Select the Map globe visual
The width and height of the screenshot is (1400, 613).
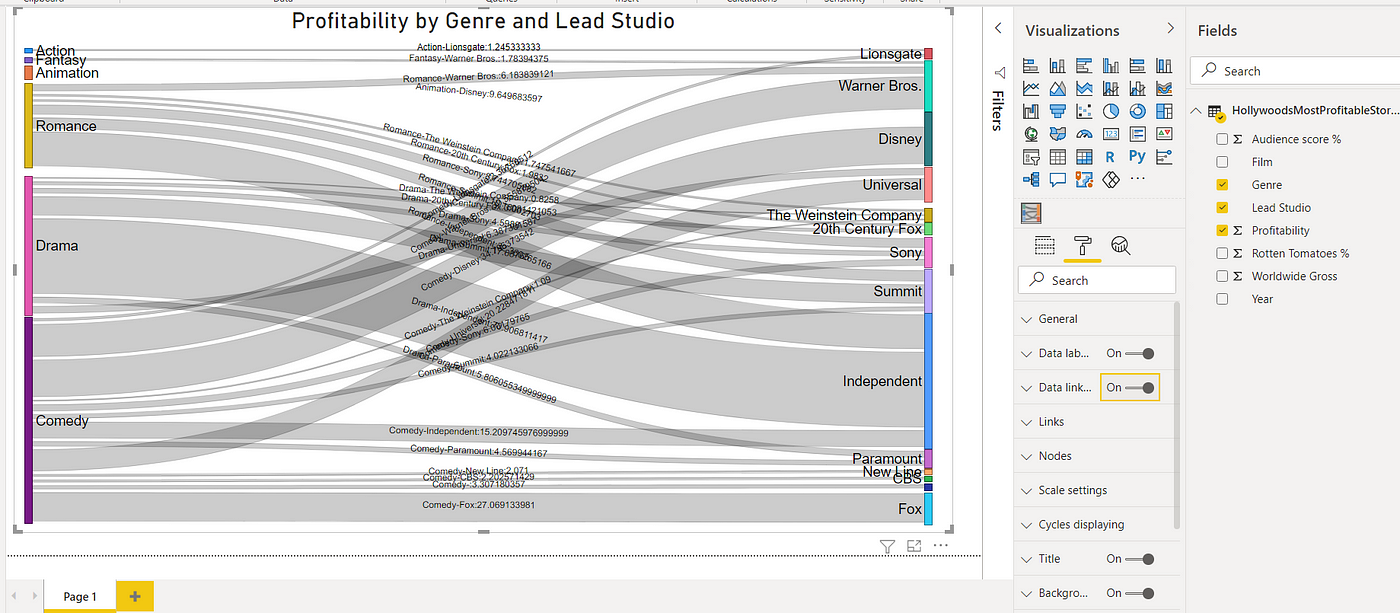(x=1031, y=134)
